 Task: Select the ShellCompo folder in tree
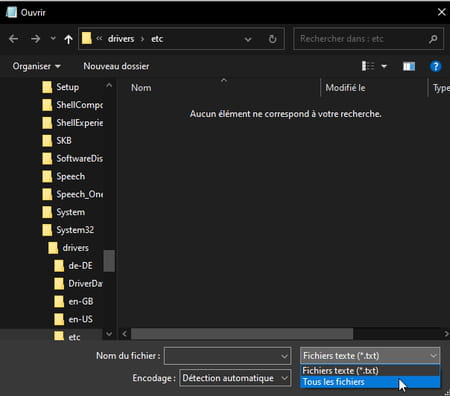(x=73, y=105)
